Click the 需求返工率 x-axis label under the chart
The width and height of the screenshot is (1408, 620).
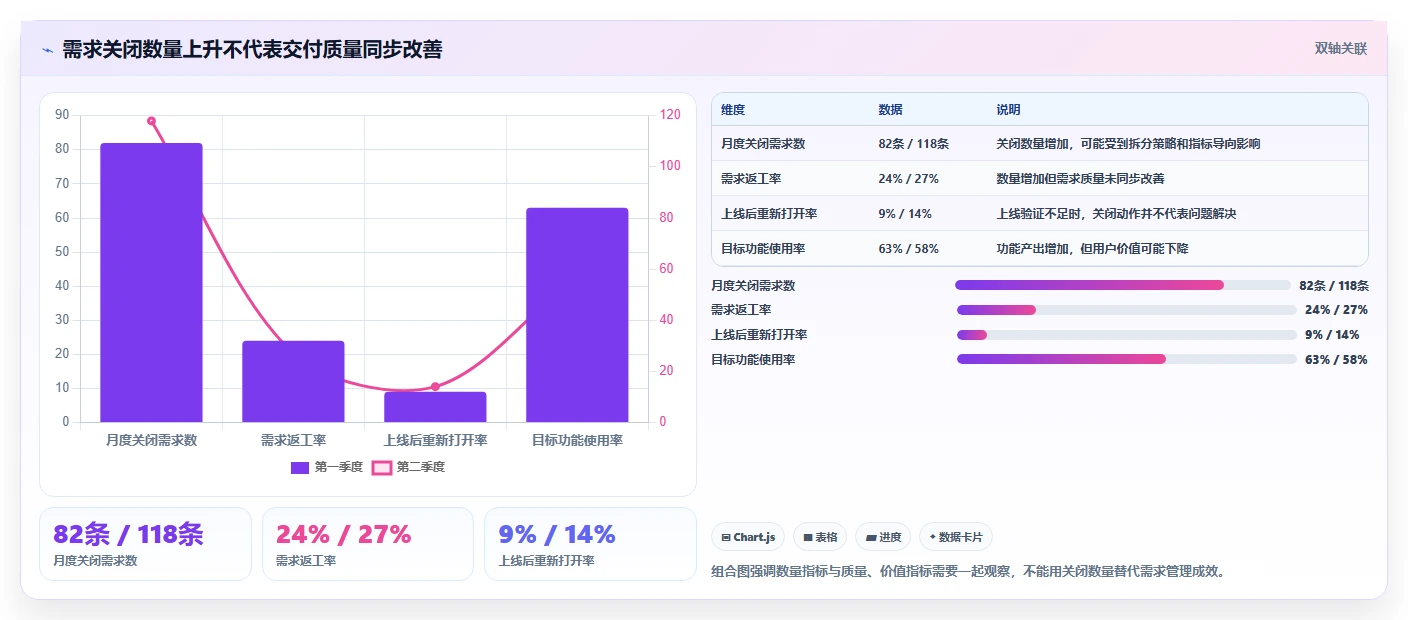pos(293,440)
